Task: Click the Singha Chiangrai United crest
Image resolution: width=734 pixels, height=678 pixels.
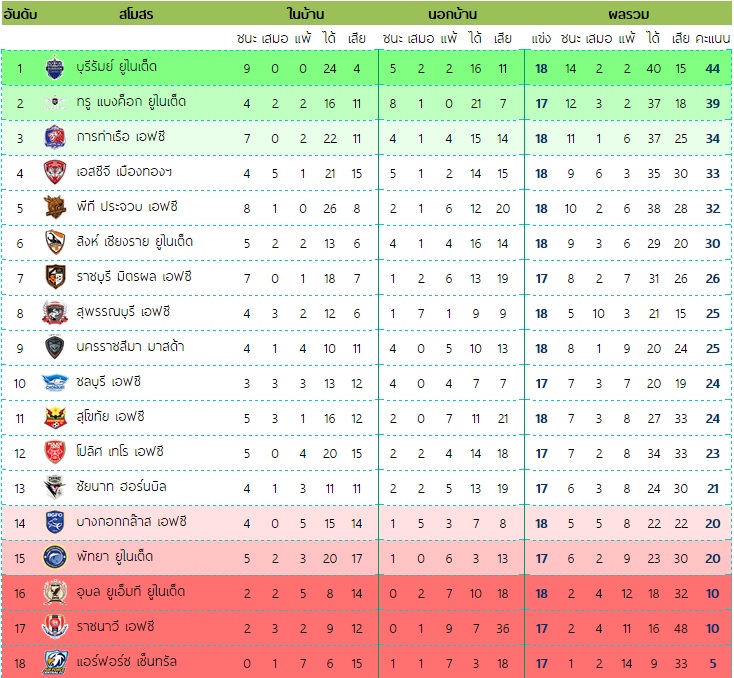Action: point(55,242)
